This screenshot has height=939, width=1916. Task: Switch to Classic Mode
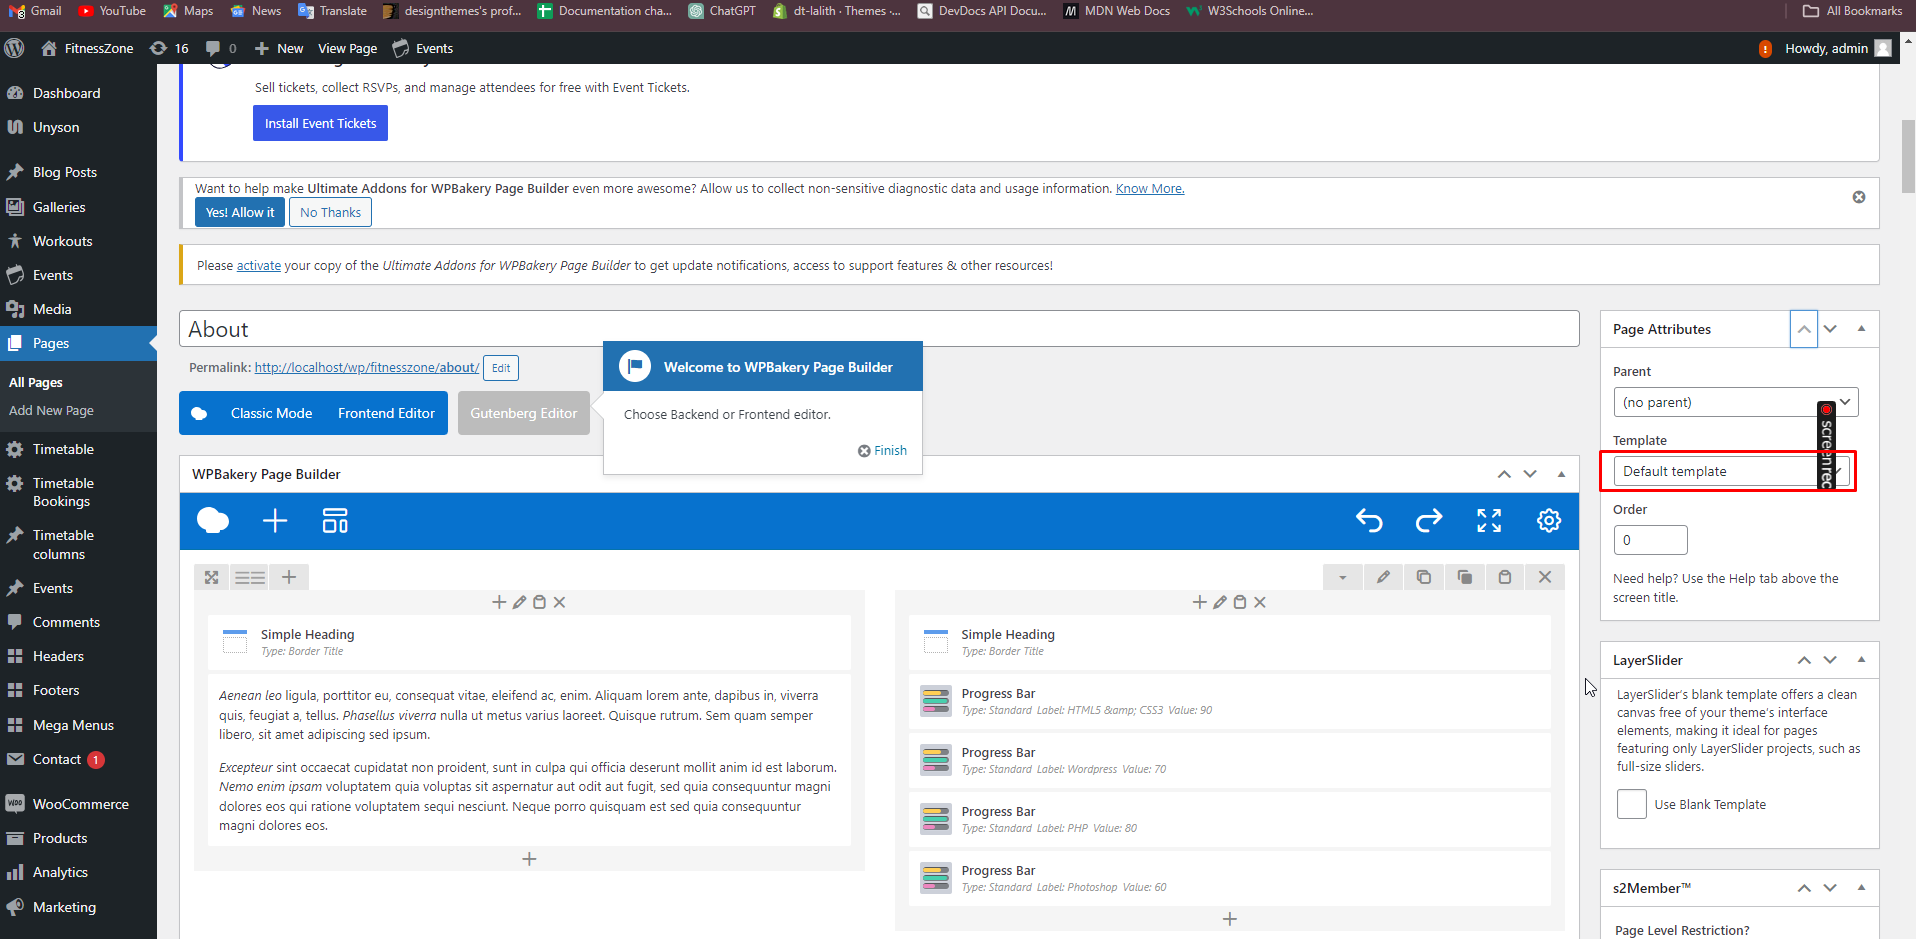271,413
